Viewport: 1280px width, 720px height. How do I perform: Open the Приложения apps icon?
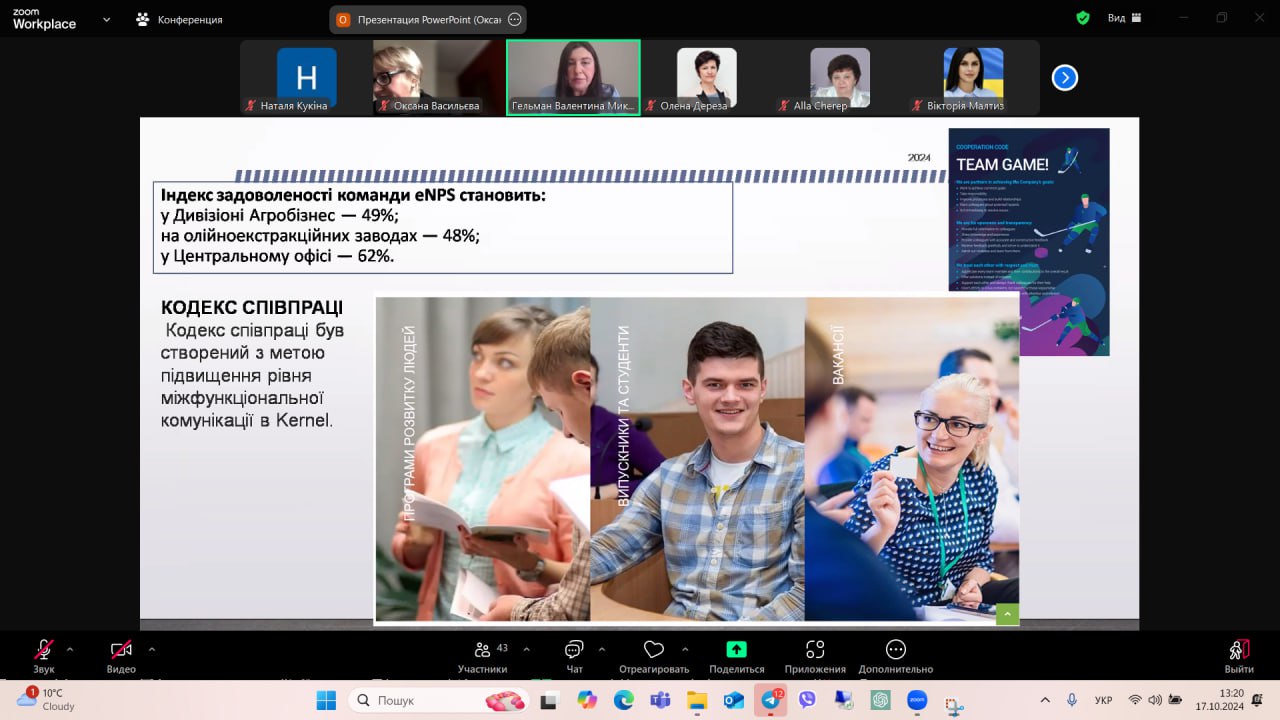[815, 651]
